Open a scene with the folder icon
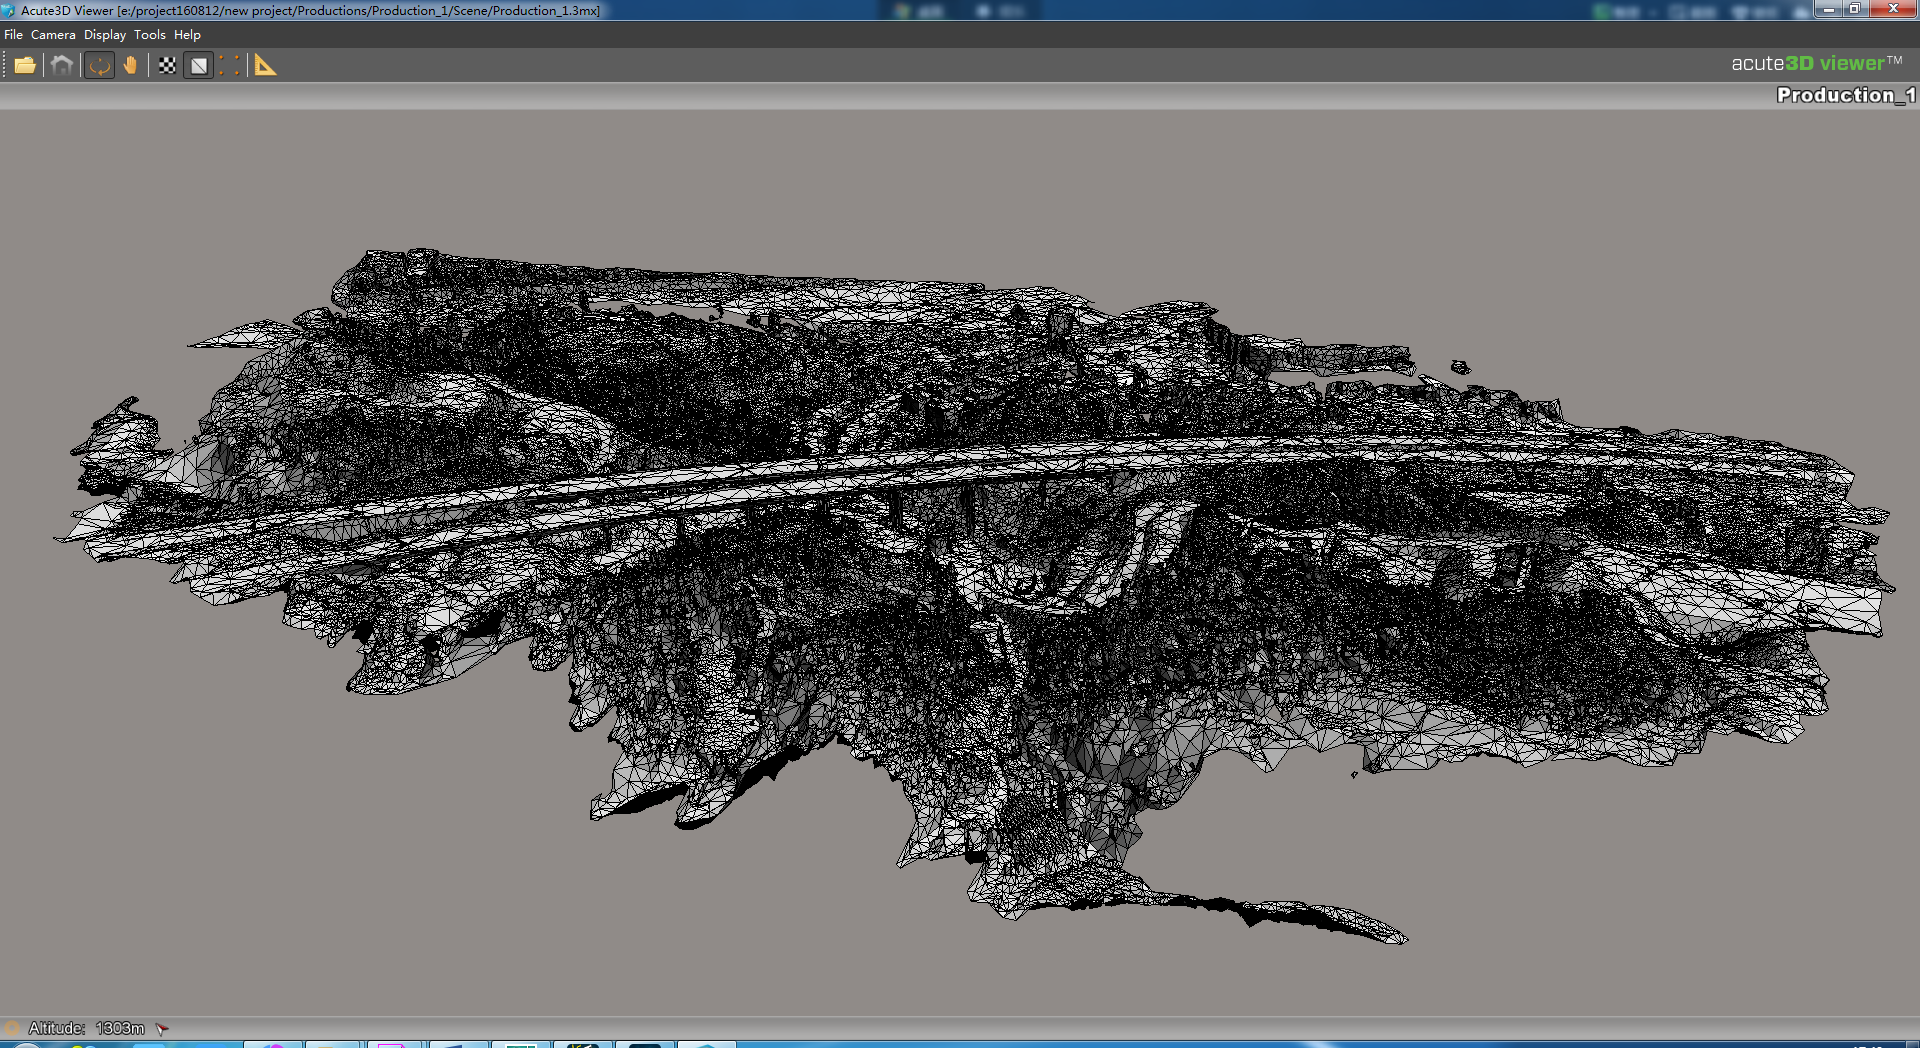The image size is (1920, 1048). click(25, 66)
